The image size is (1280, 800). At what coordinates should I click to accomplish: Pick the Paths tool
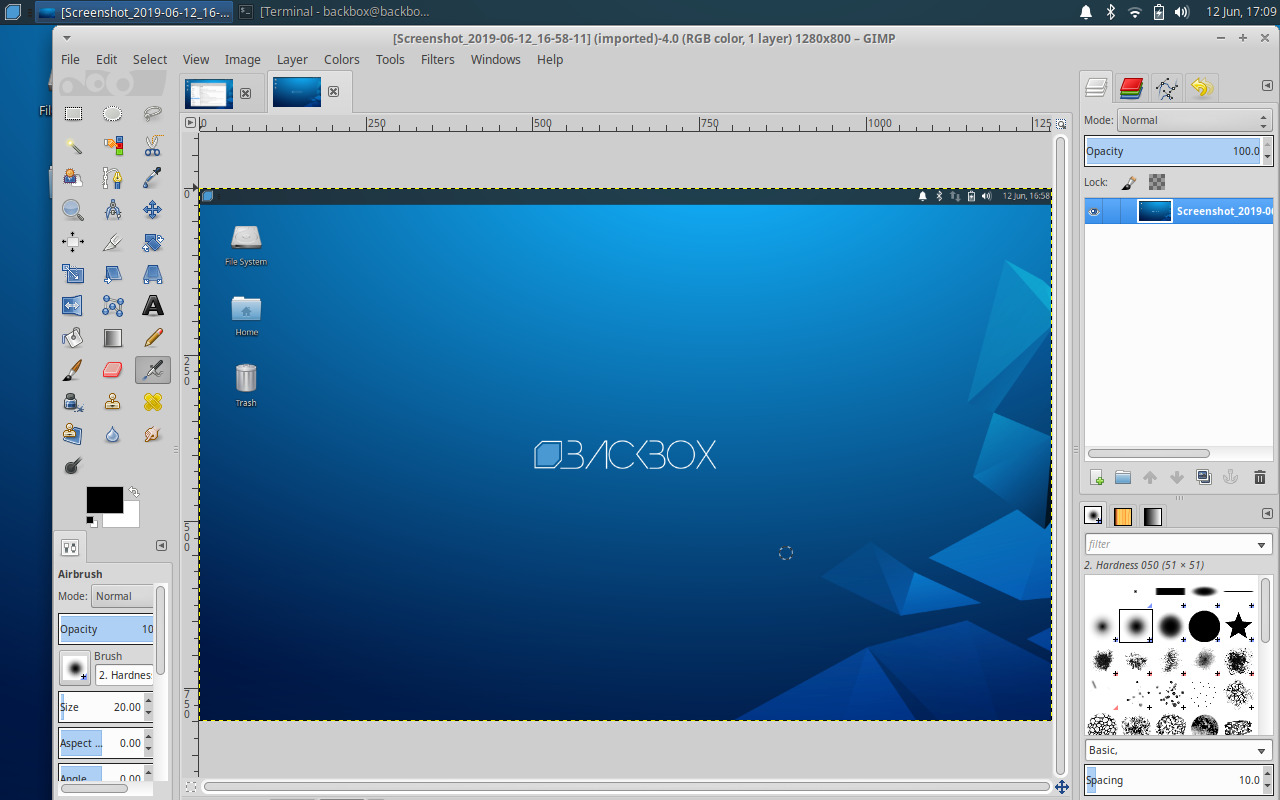[x=112, y=178]
